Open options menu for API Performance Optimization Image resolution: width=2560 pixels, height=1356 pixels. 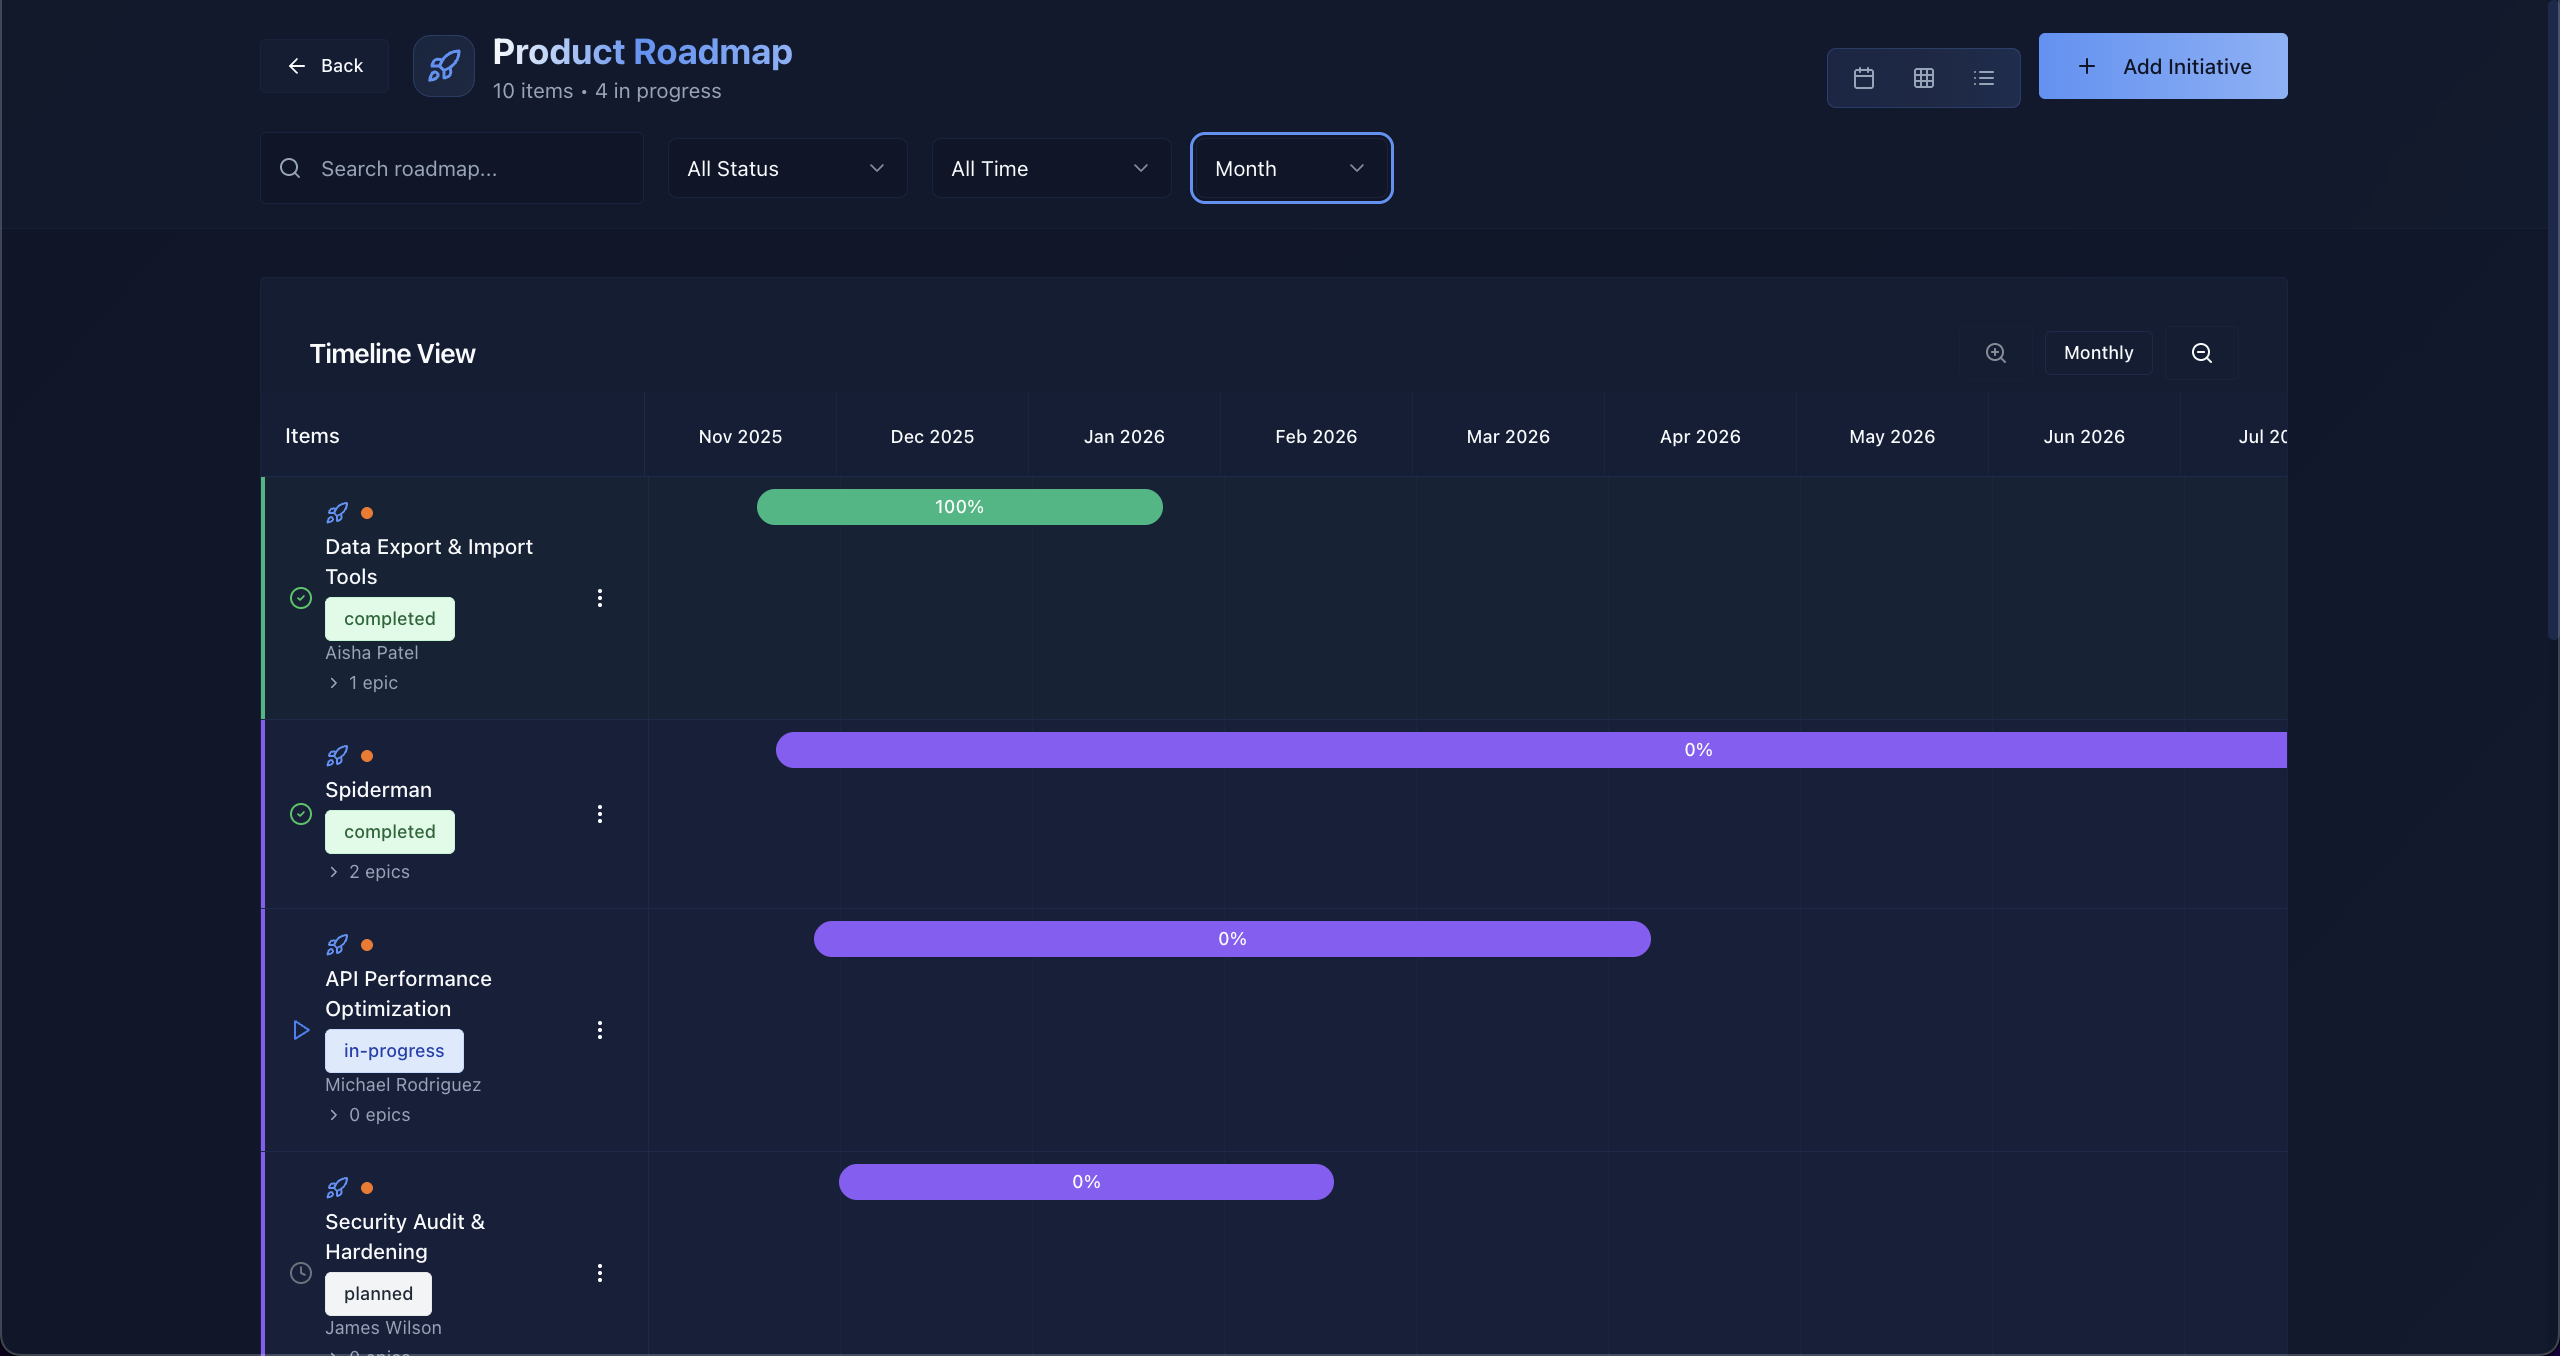pyautogui.click(x=600, y=1030)
